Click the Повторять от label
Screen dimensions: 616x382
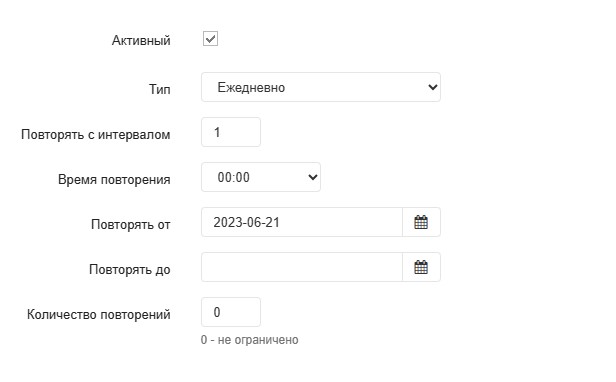coord(130,224)
